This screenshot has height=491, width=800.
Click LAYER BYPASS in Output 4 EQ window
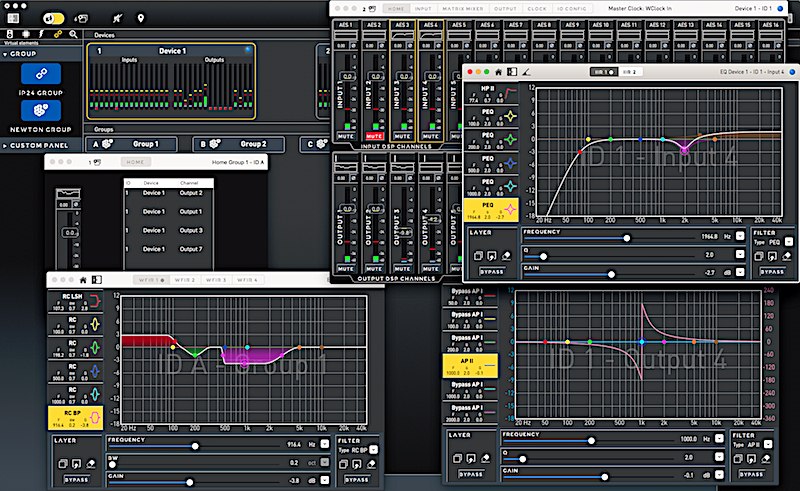coord(470,474)
